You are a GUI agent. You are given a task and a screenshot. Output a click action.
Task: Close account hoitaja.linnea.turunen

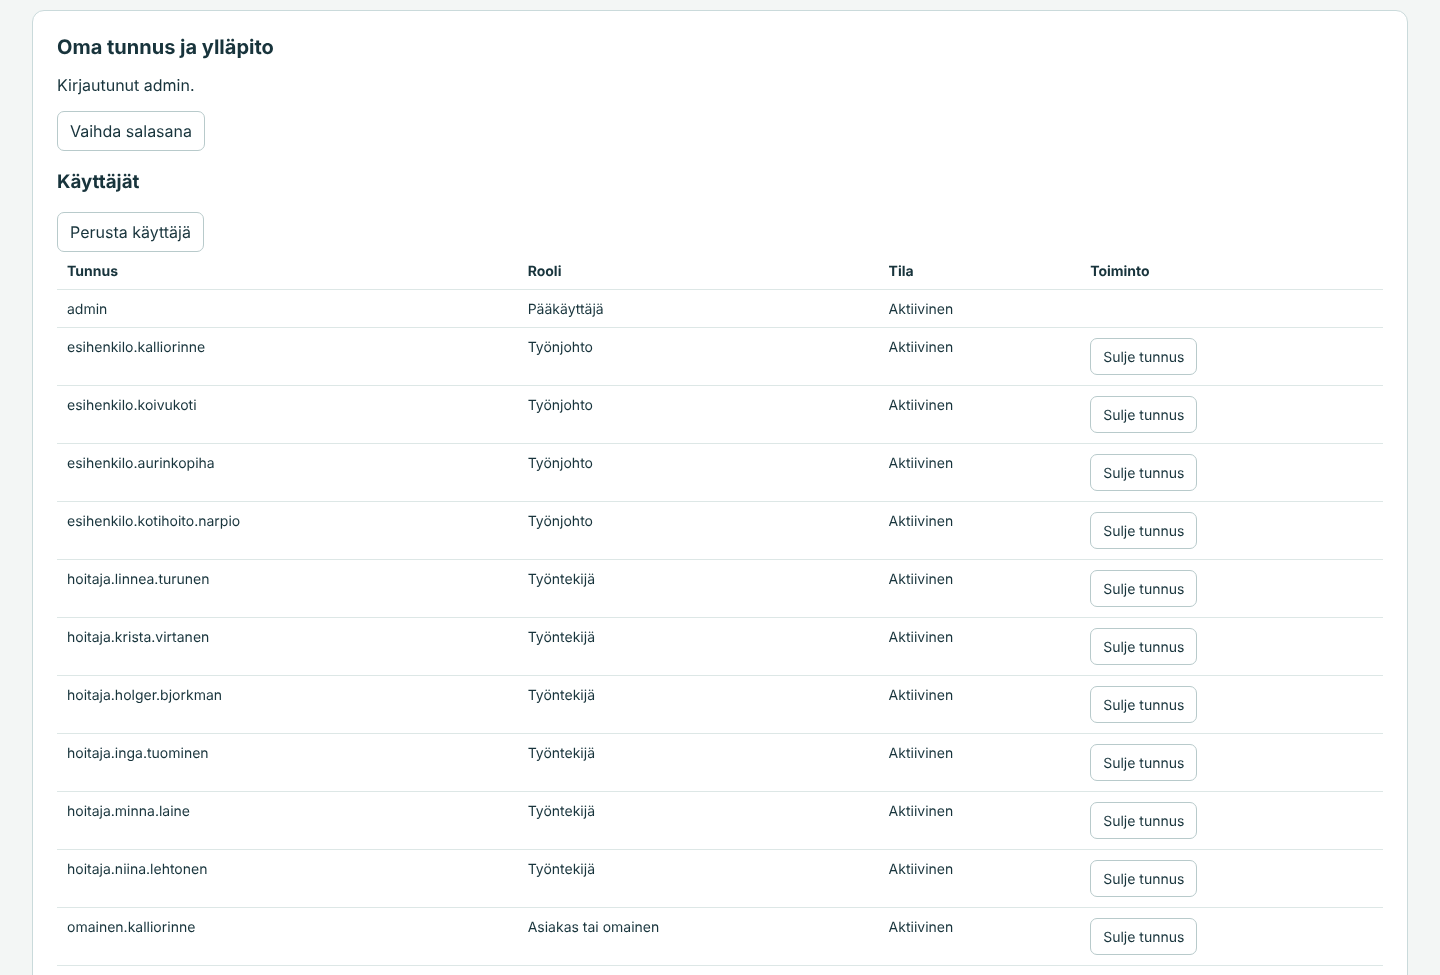tap(1143, 589)
